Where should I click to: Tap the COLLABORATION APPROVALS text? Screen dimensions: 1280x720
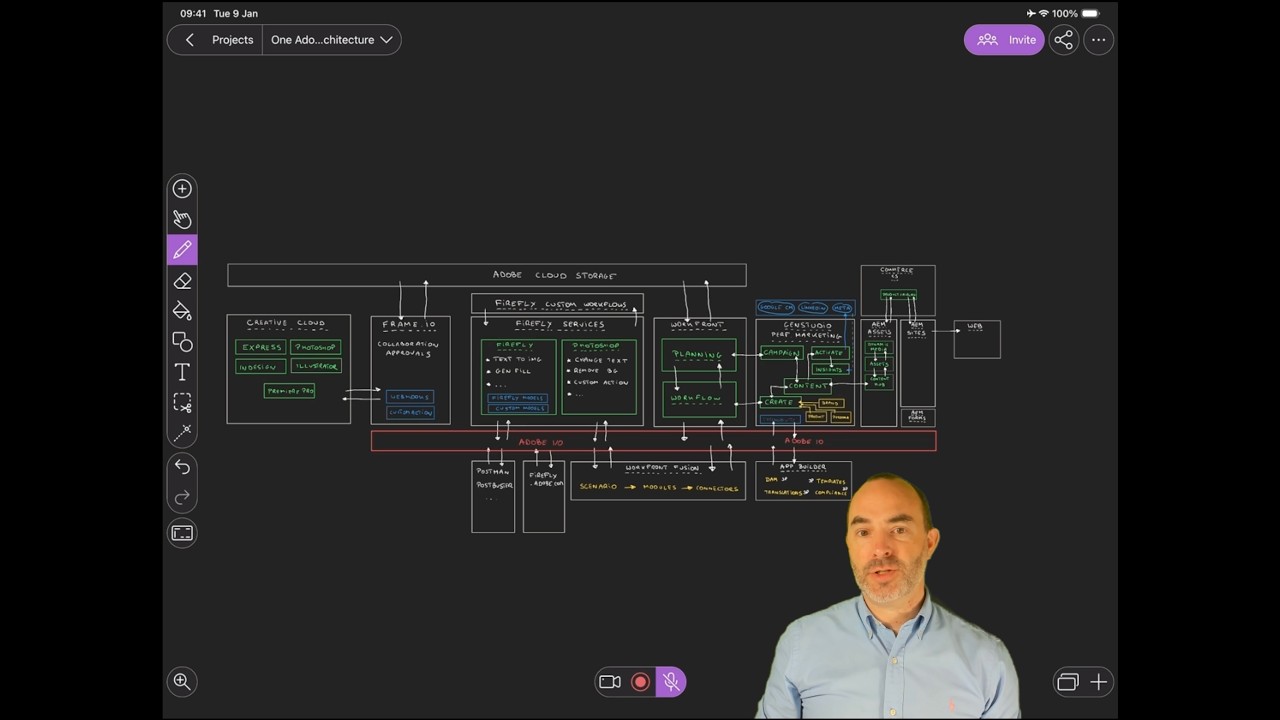(x=408, y=349)
